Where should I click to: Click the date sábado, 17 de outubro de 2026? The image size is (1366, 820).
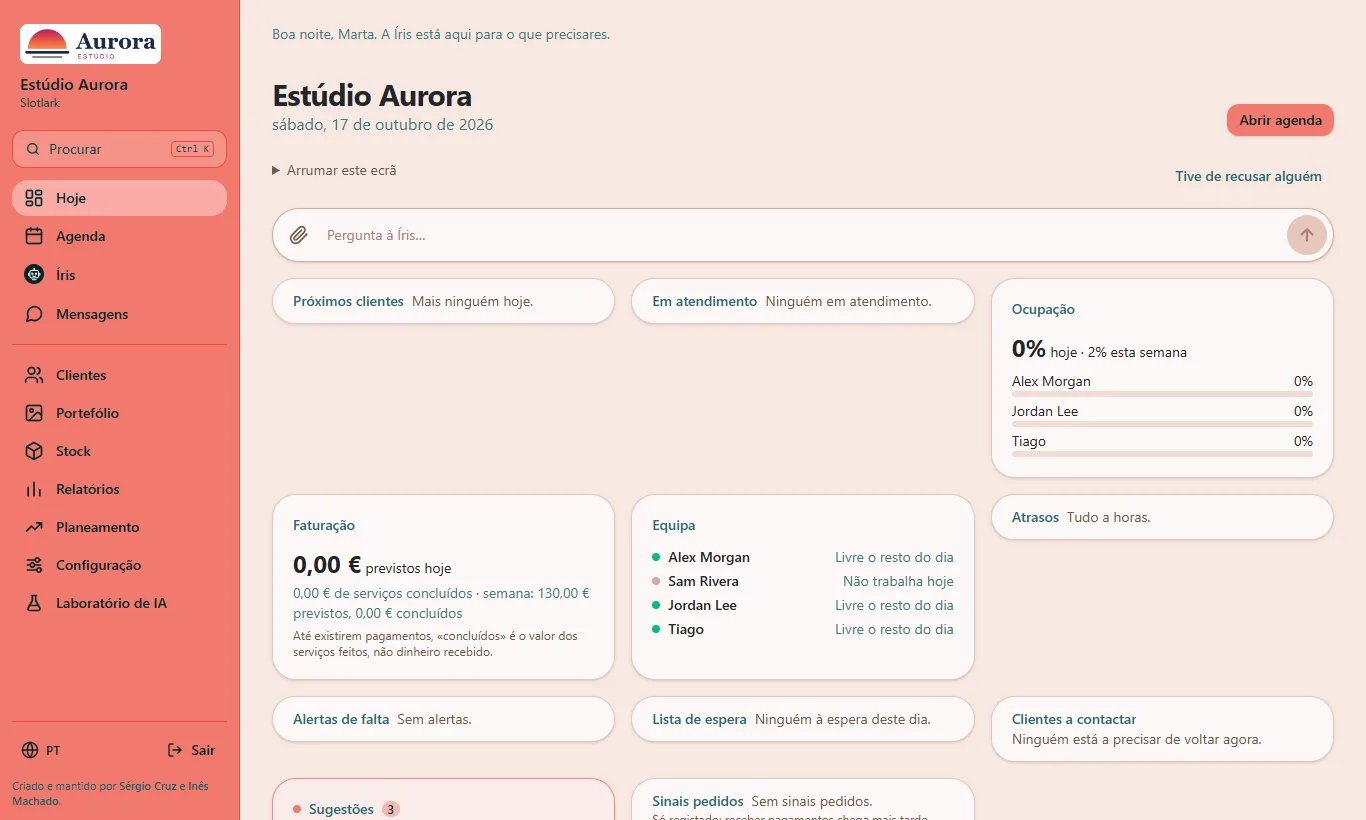pos(383,125)
